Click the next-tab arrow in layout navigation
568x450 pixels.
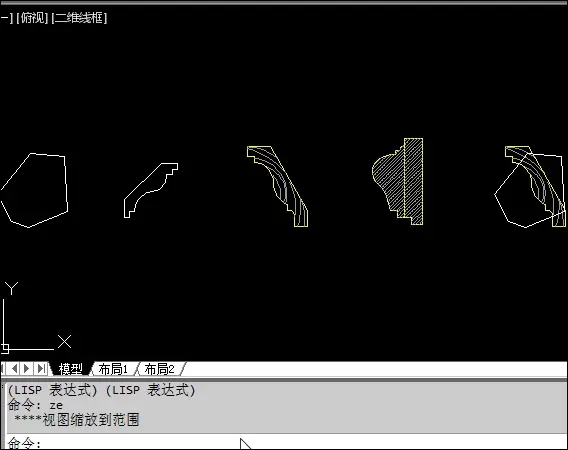coord(26,368)
